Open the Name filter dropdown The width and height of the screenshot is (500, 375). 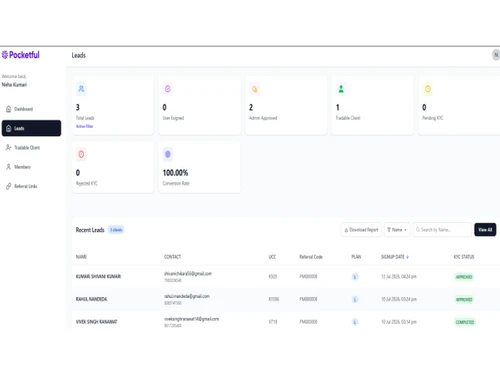click(x=397, y=230)
